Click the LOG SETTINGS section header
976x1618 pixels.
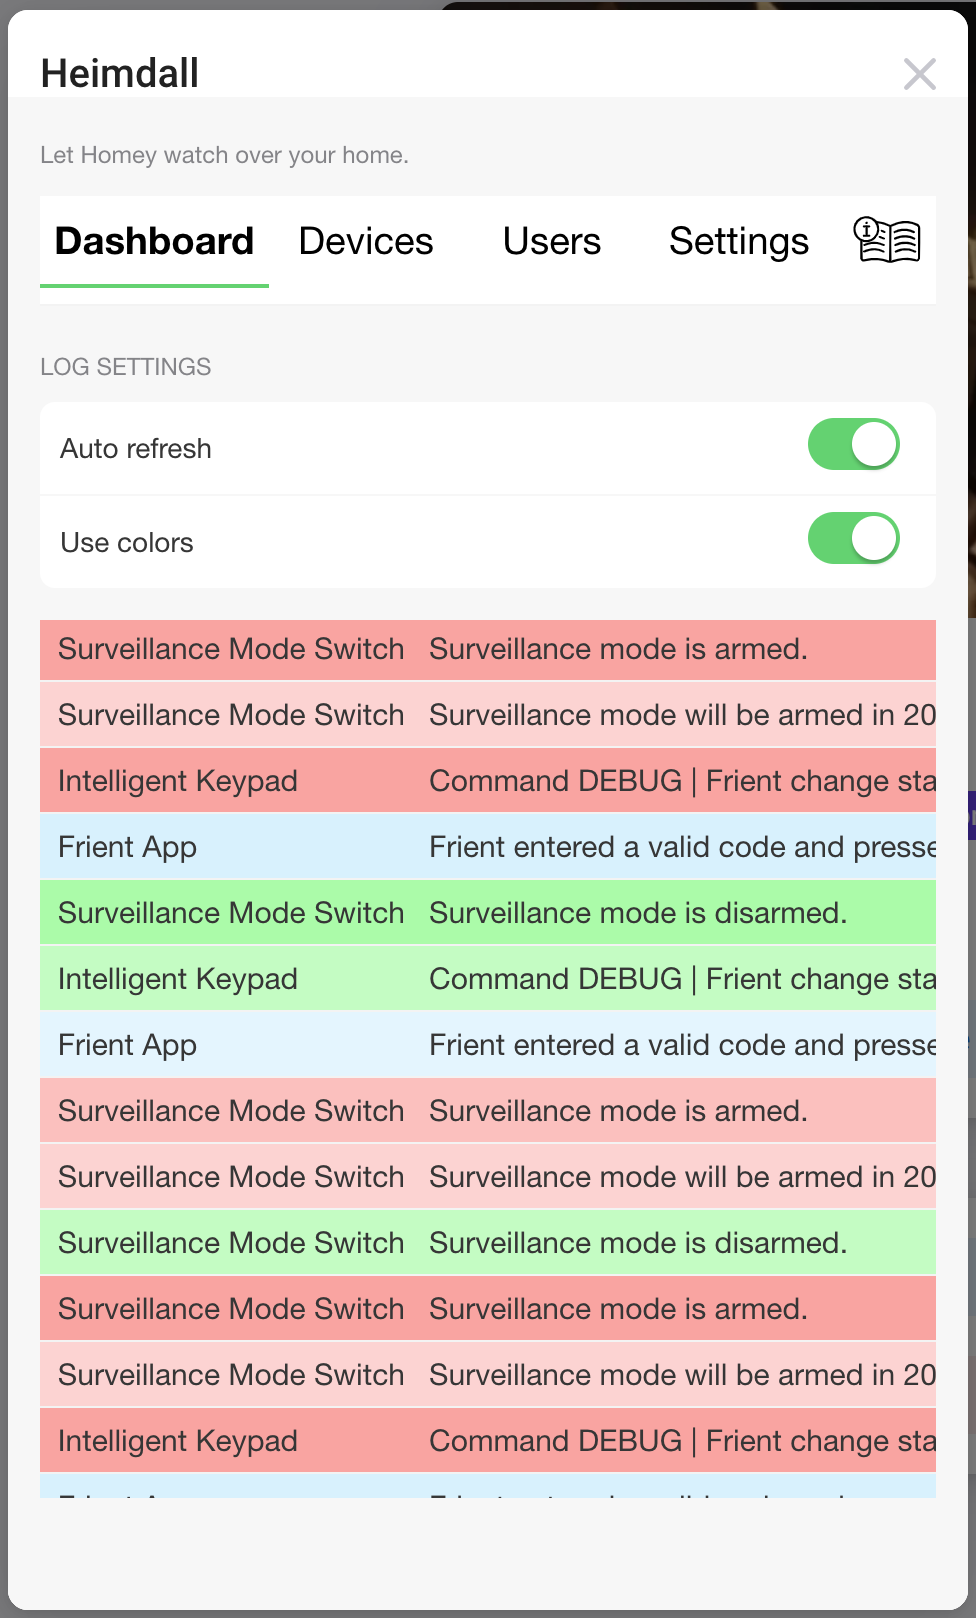tap(126, 367)
